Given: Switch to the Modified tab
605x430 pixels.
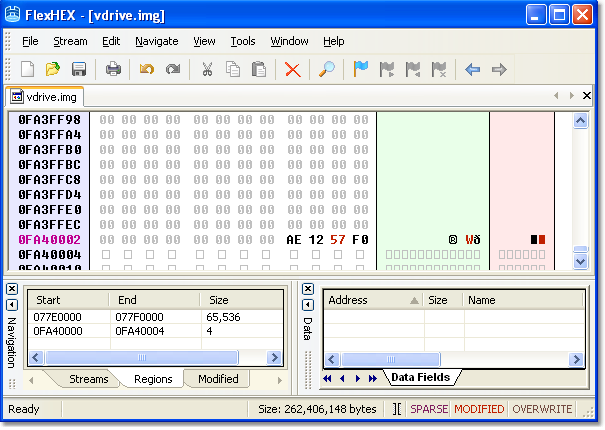Looking at the screenshot, I should (218, 379).
